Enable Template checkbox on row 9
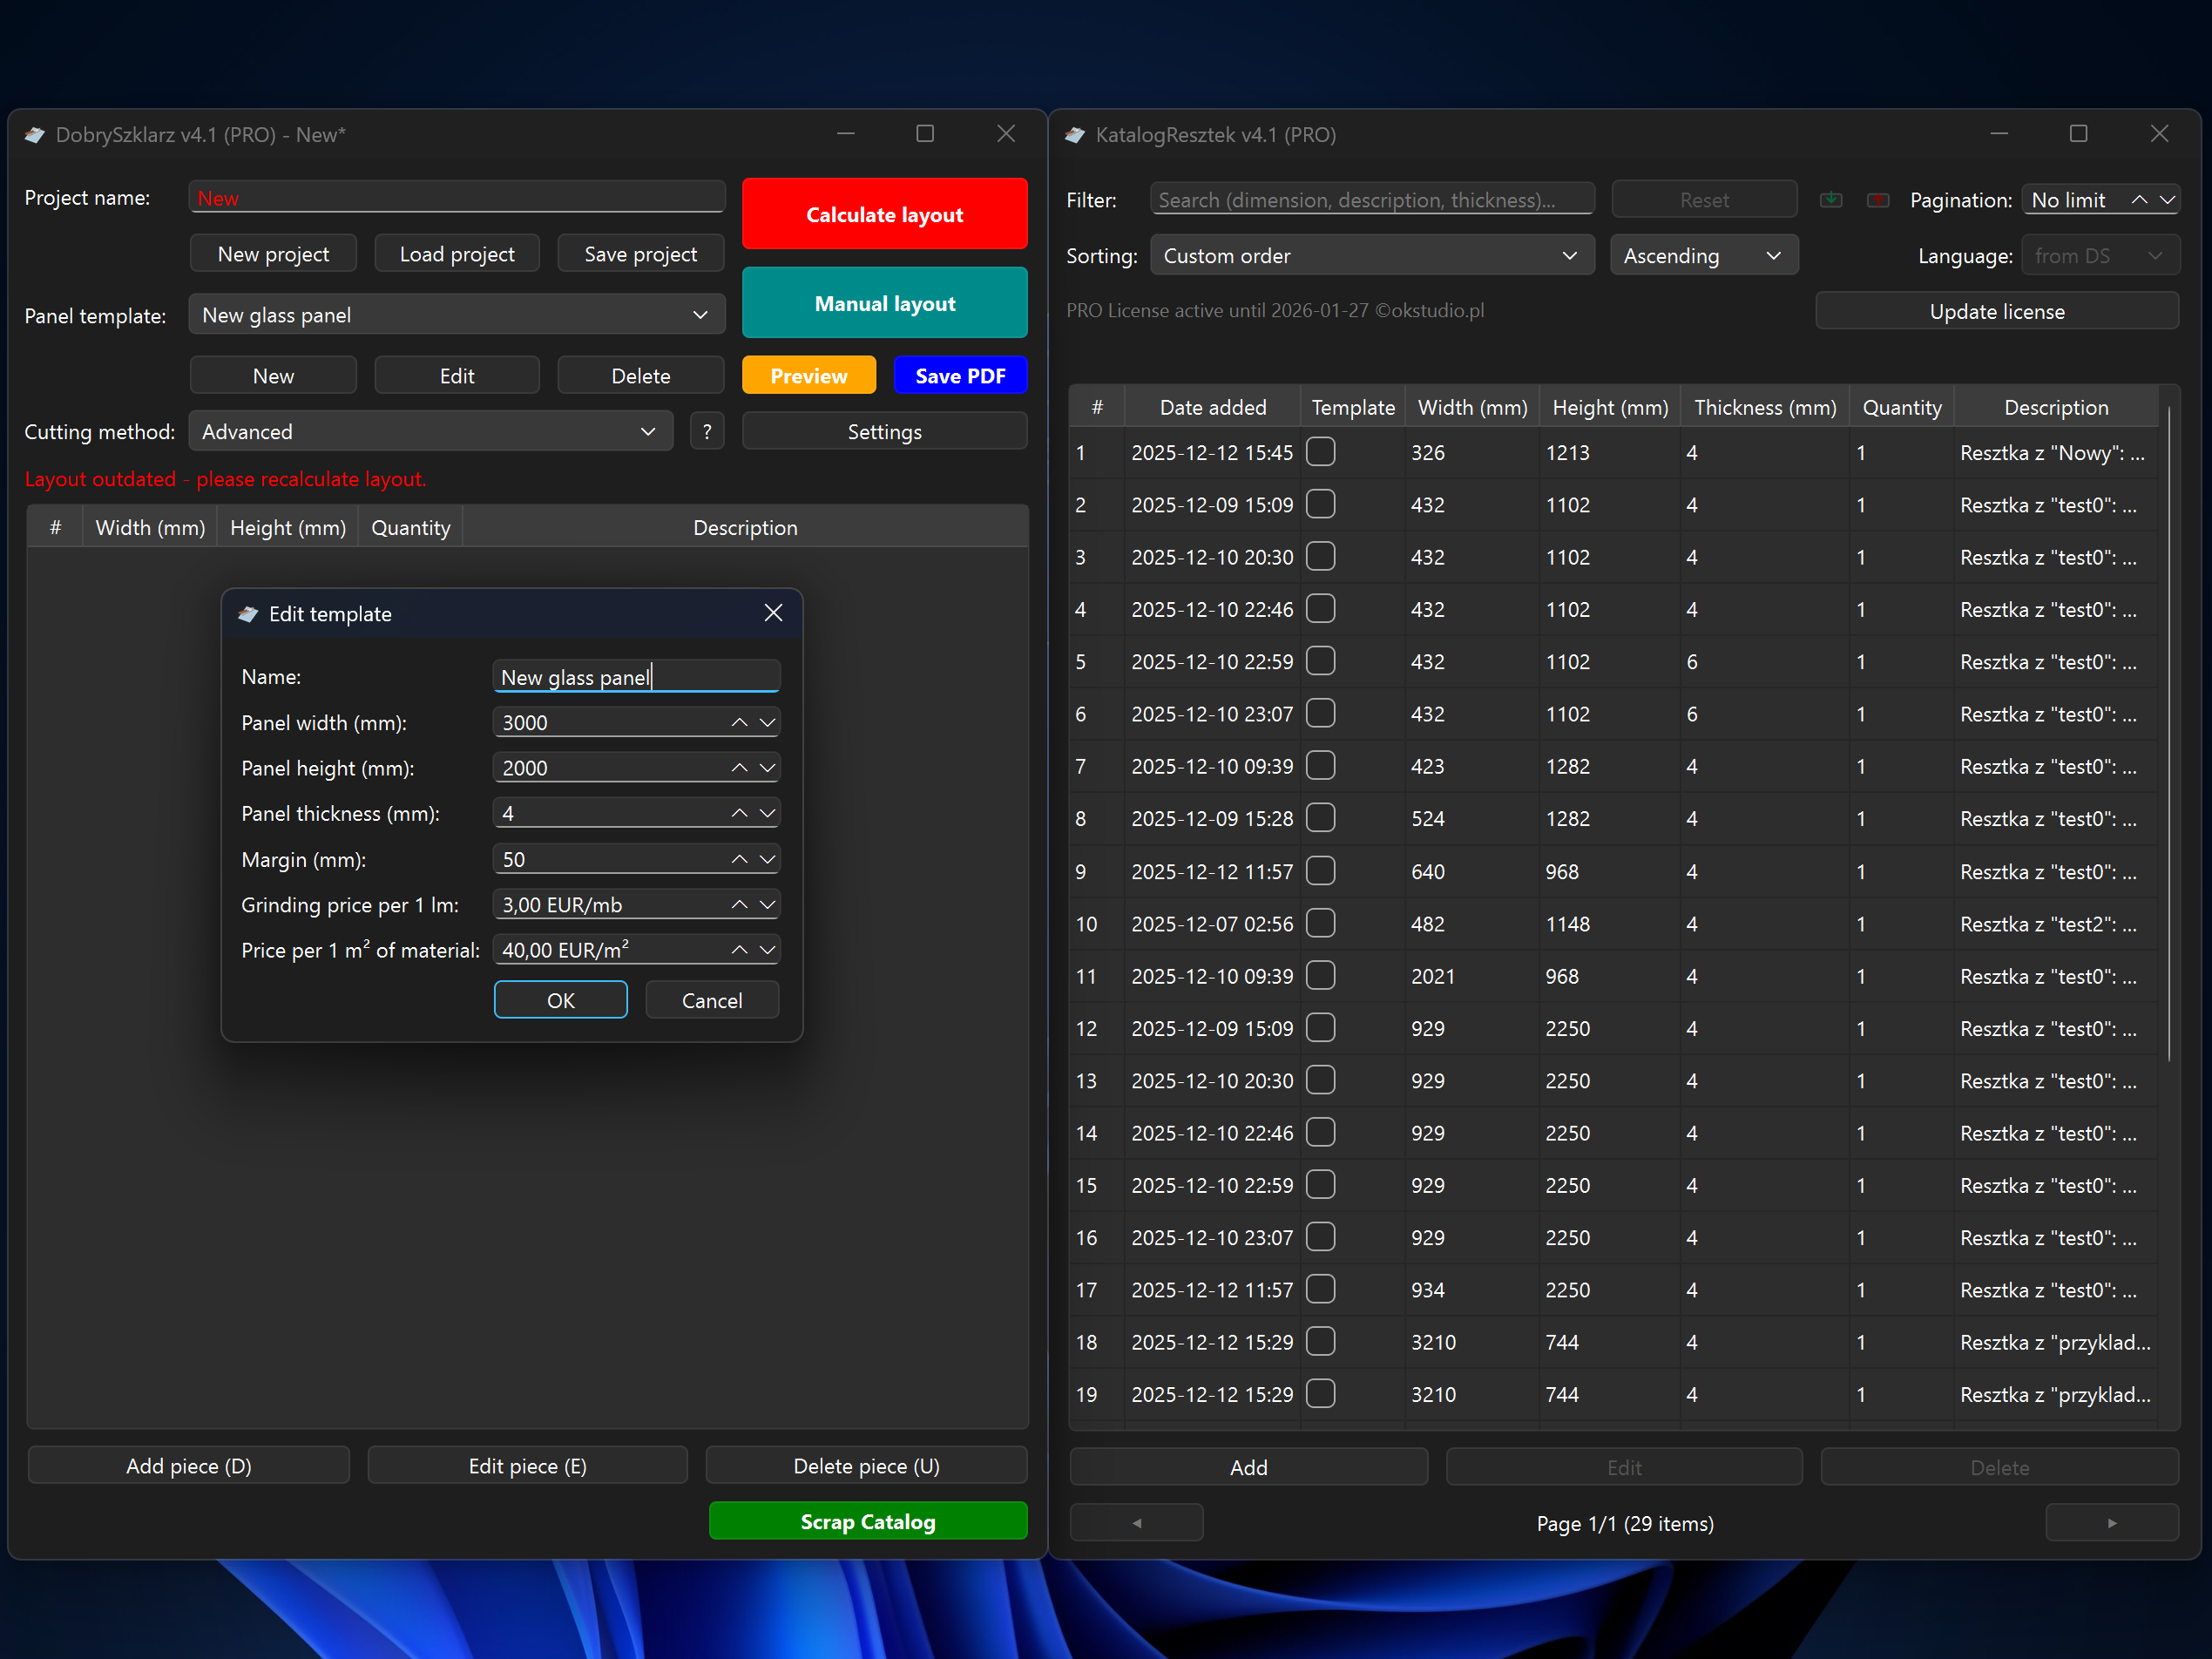 click(1320, 871)
